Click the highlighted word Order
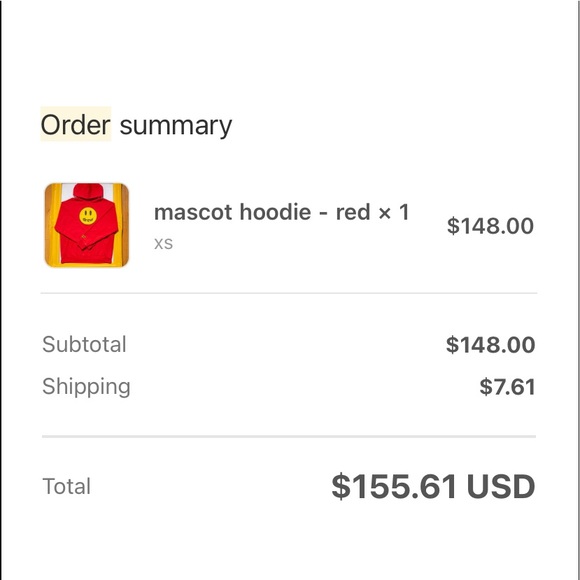The width and height of the screenshot is (580, 580). tap(76, 124)
